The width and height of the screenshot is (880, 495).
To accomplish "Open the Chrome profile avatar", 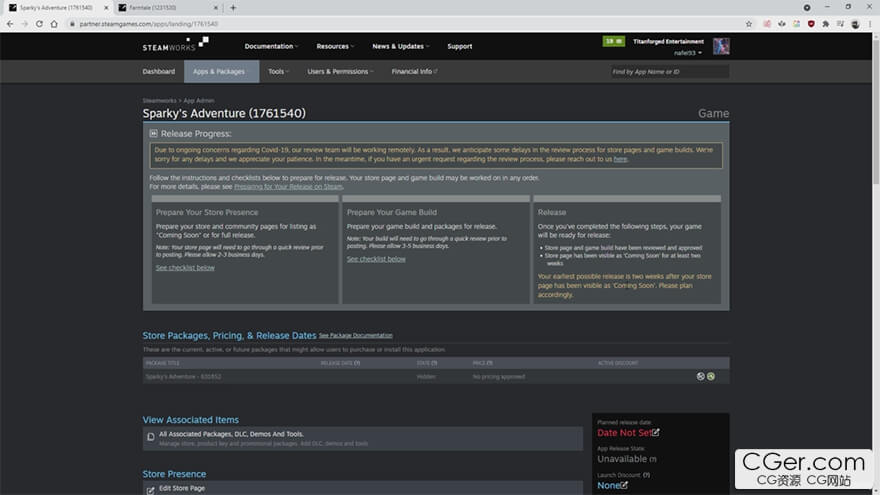I will coord(855,24).
